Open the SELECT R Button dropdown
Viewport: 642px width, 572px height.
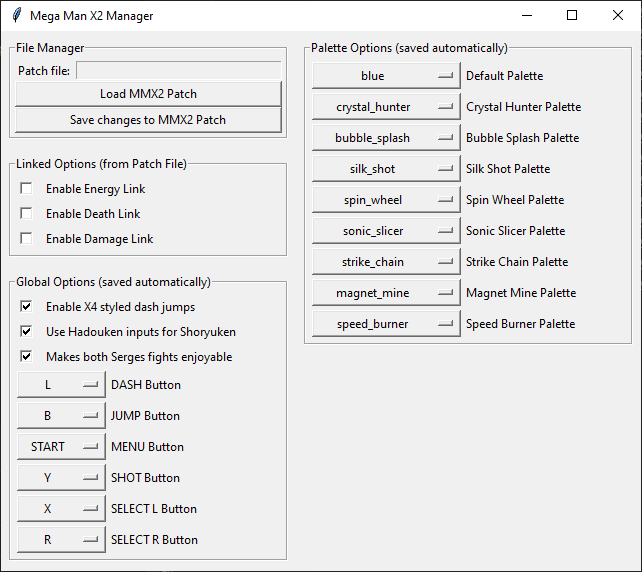61,539
